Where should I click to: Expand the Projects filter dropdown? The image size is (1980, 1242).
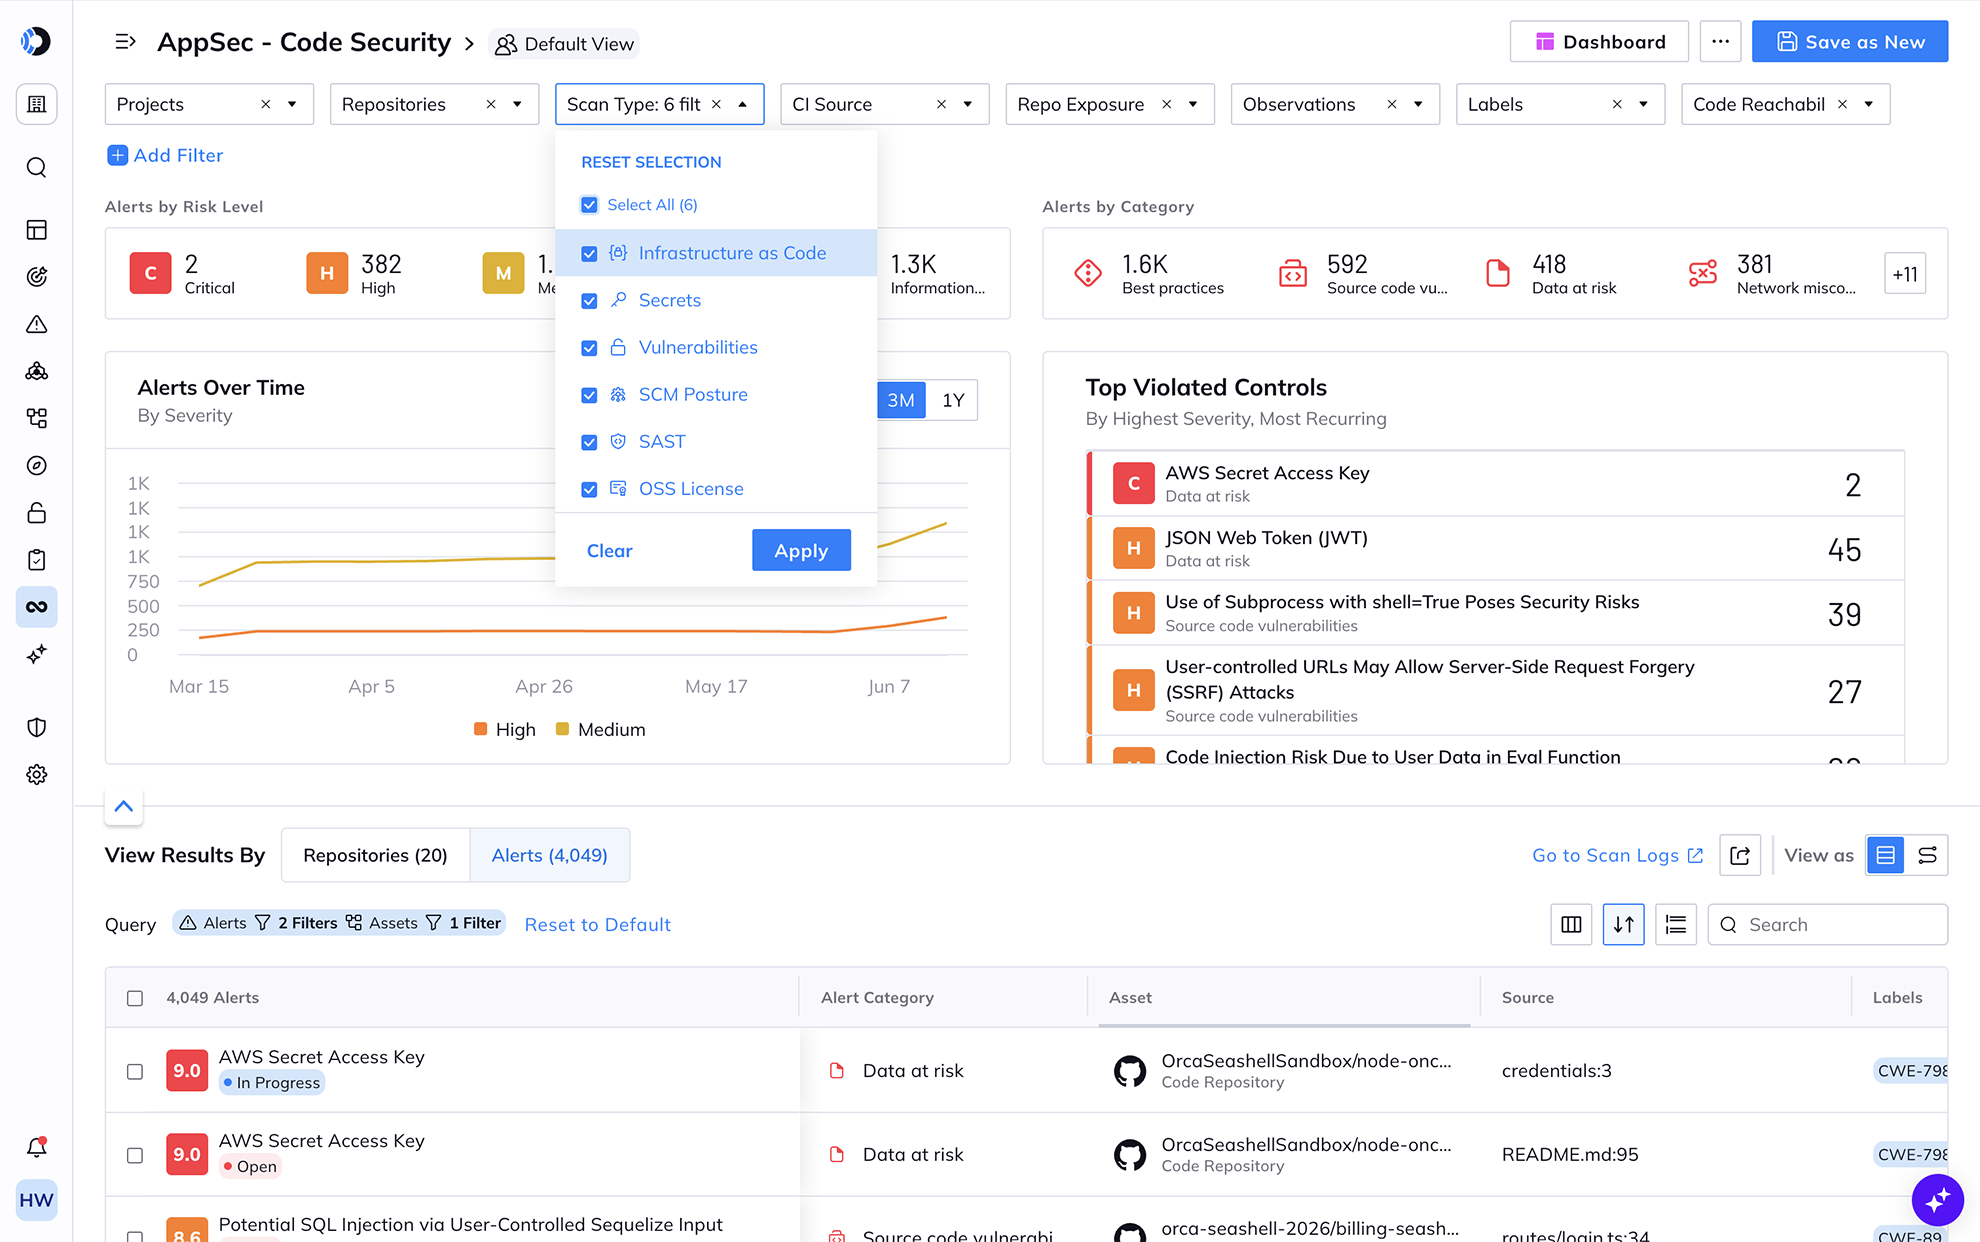(x=292, y=104)
